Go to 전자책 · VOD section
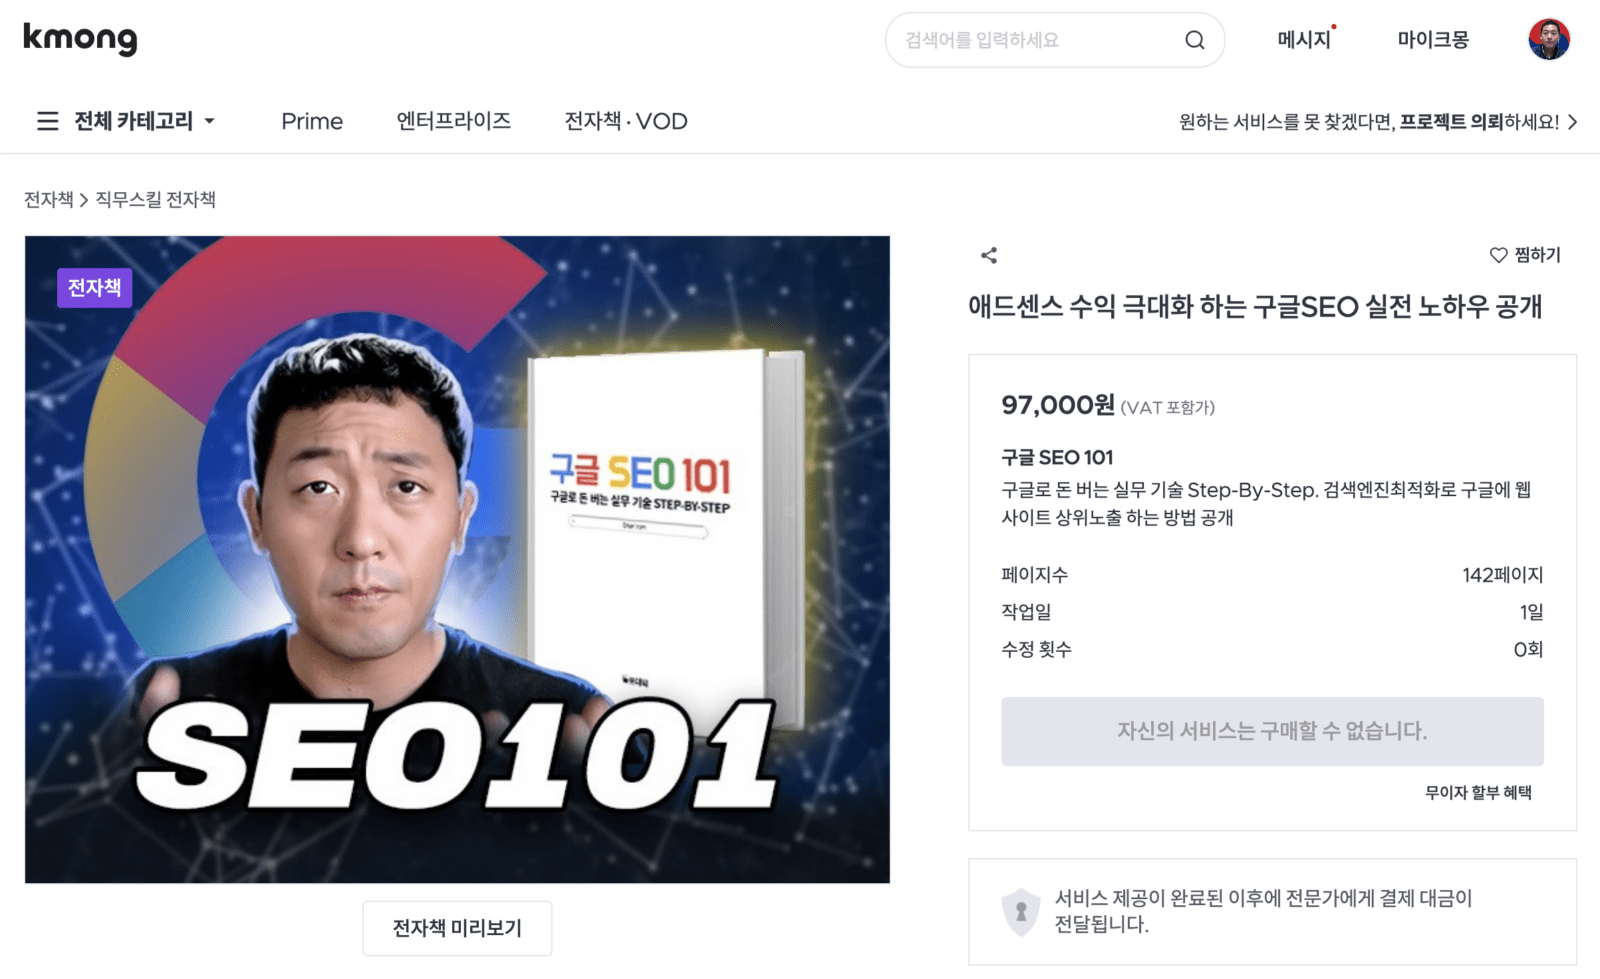The image size is (1600, 979). (626, 121)
